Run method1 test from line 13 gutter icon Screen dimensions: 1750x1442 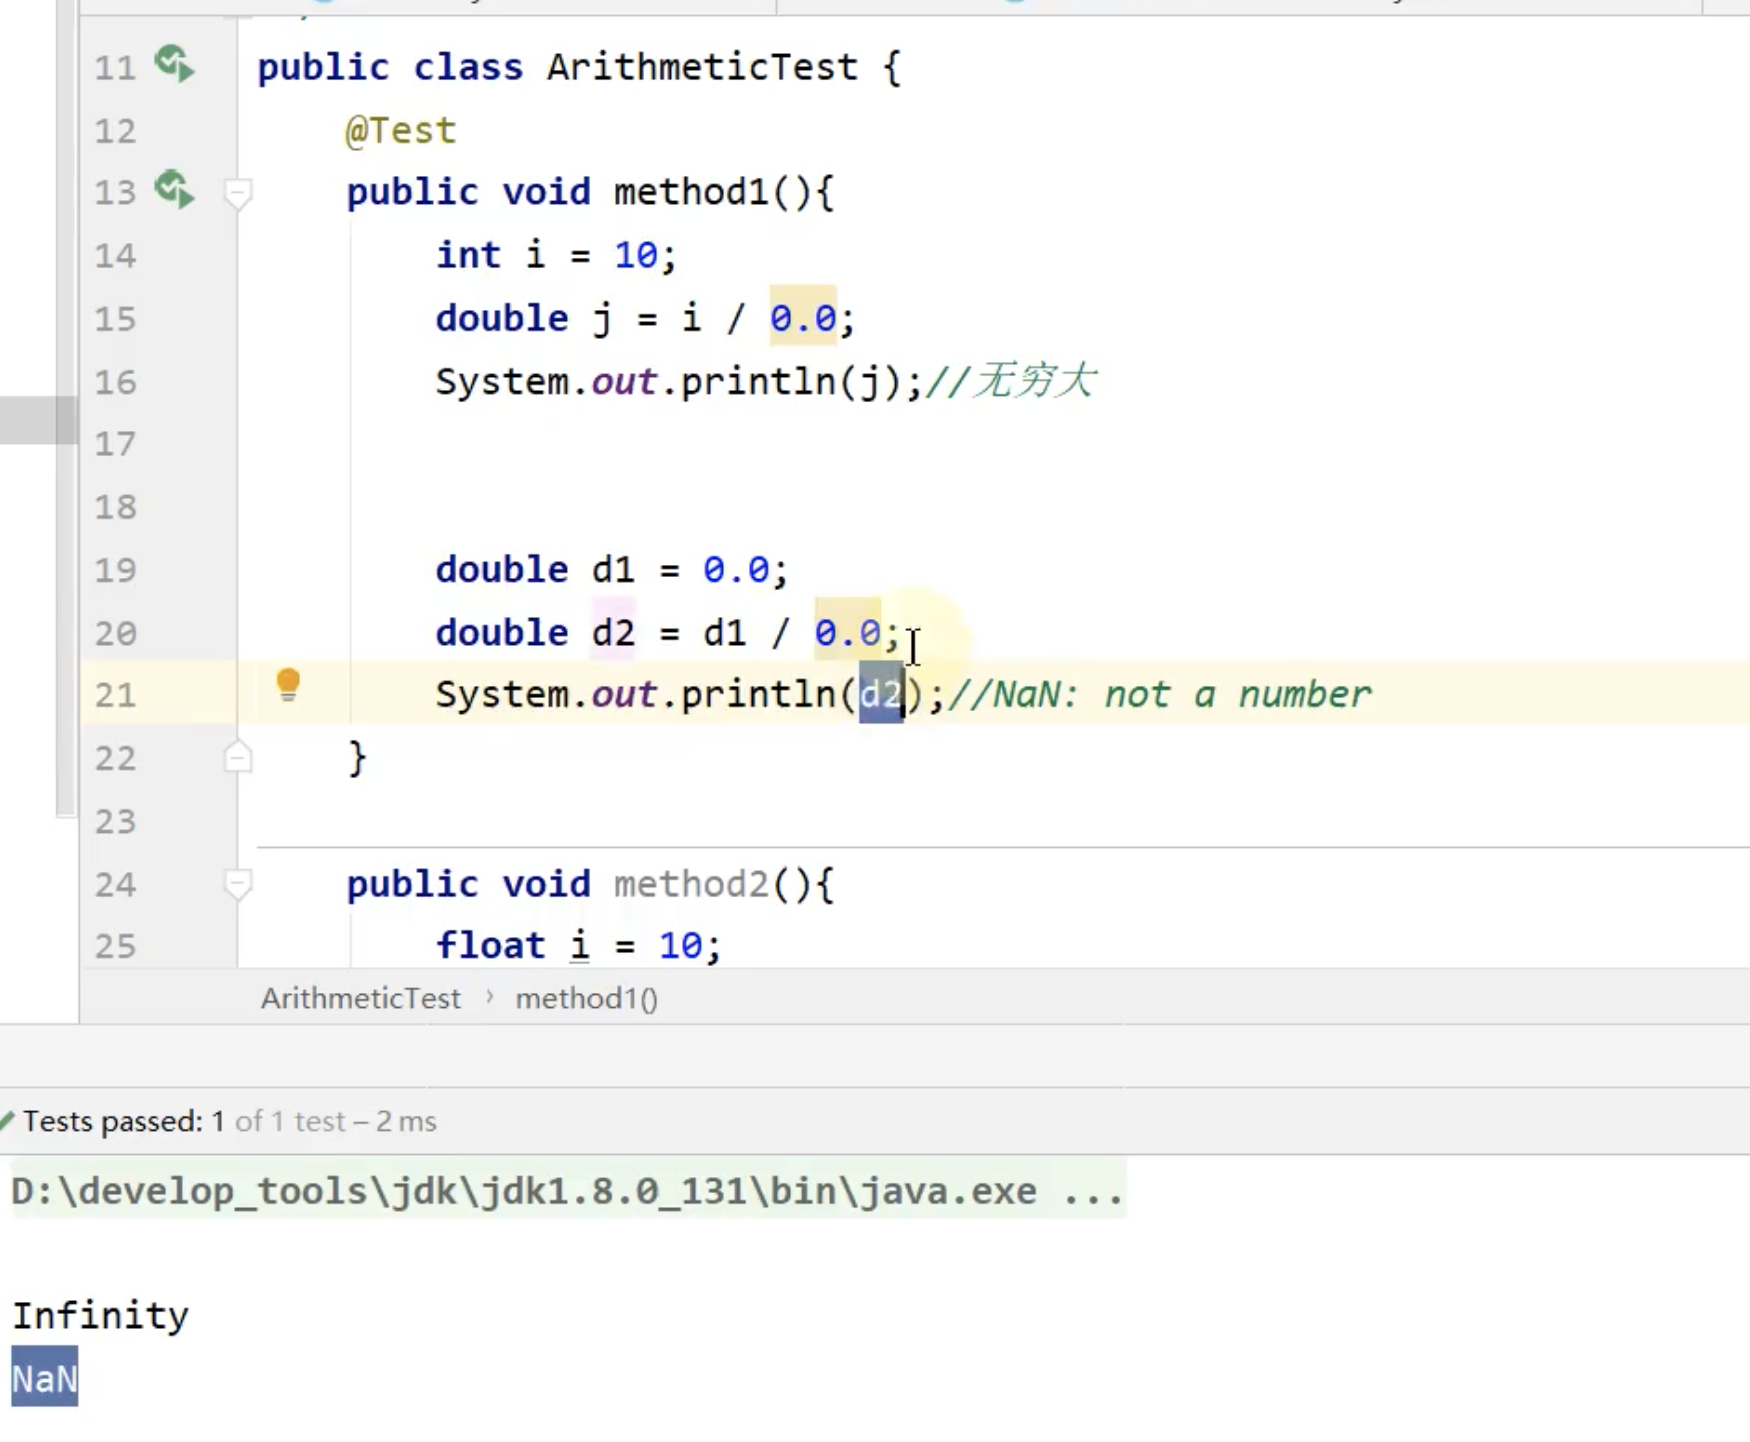point(175,190)
